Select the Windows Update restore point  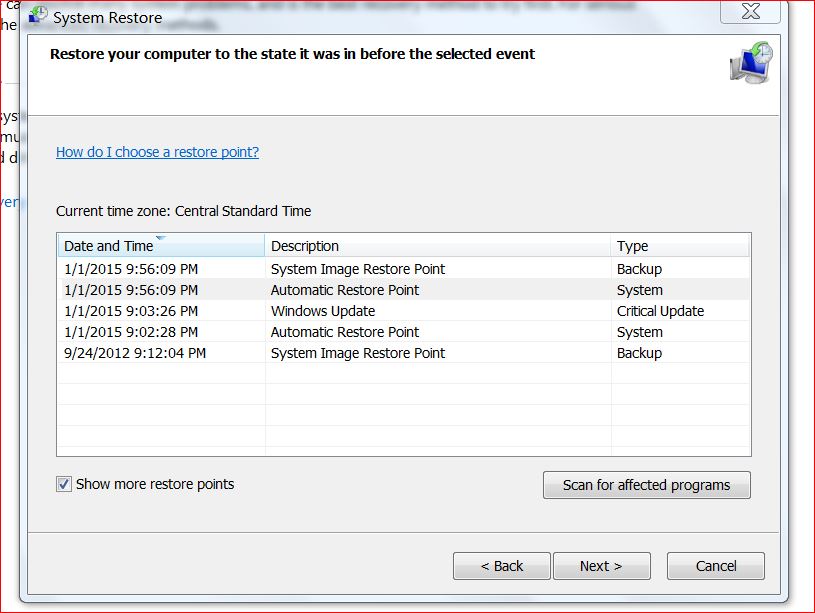click(x=323, y=311)
